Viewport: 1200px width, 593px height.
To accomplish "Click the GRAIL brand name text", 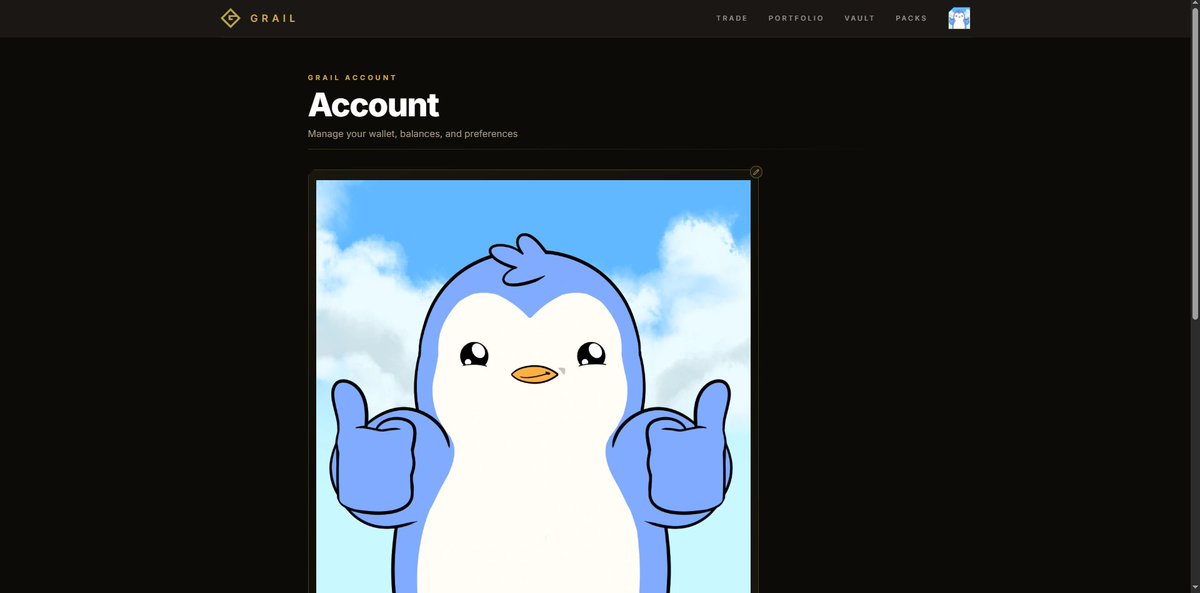I will click(x=273, y=18).
